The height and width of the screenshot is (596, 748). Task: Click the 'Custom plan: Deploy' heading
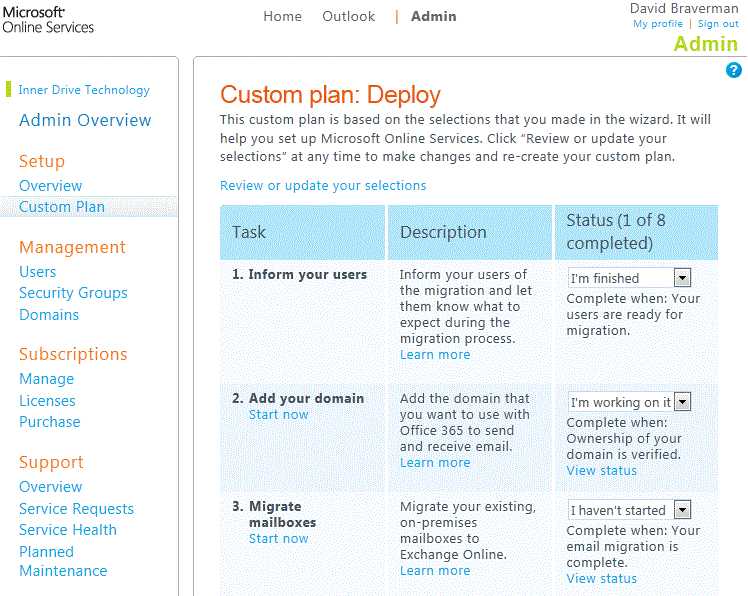click(330, 94)
